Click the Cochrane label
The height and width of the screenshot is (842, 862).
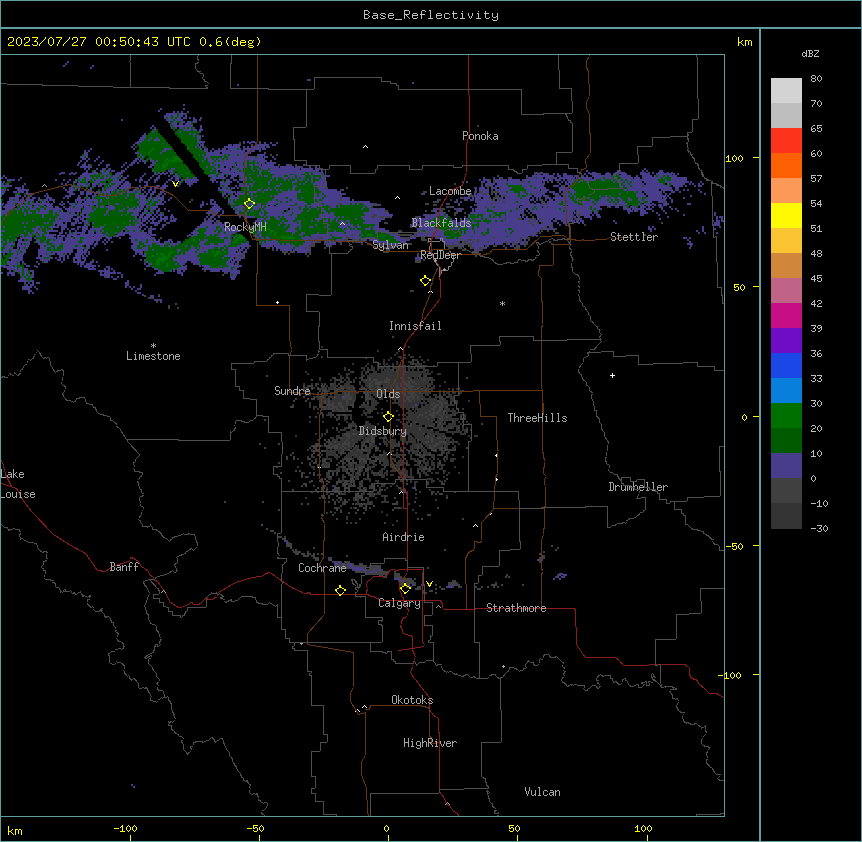click(322, 568)
